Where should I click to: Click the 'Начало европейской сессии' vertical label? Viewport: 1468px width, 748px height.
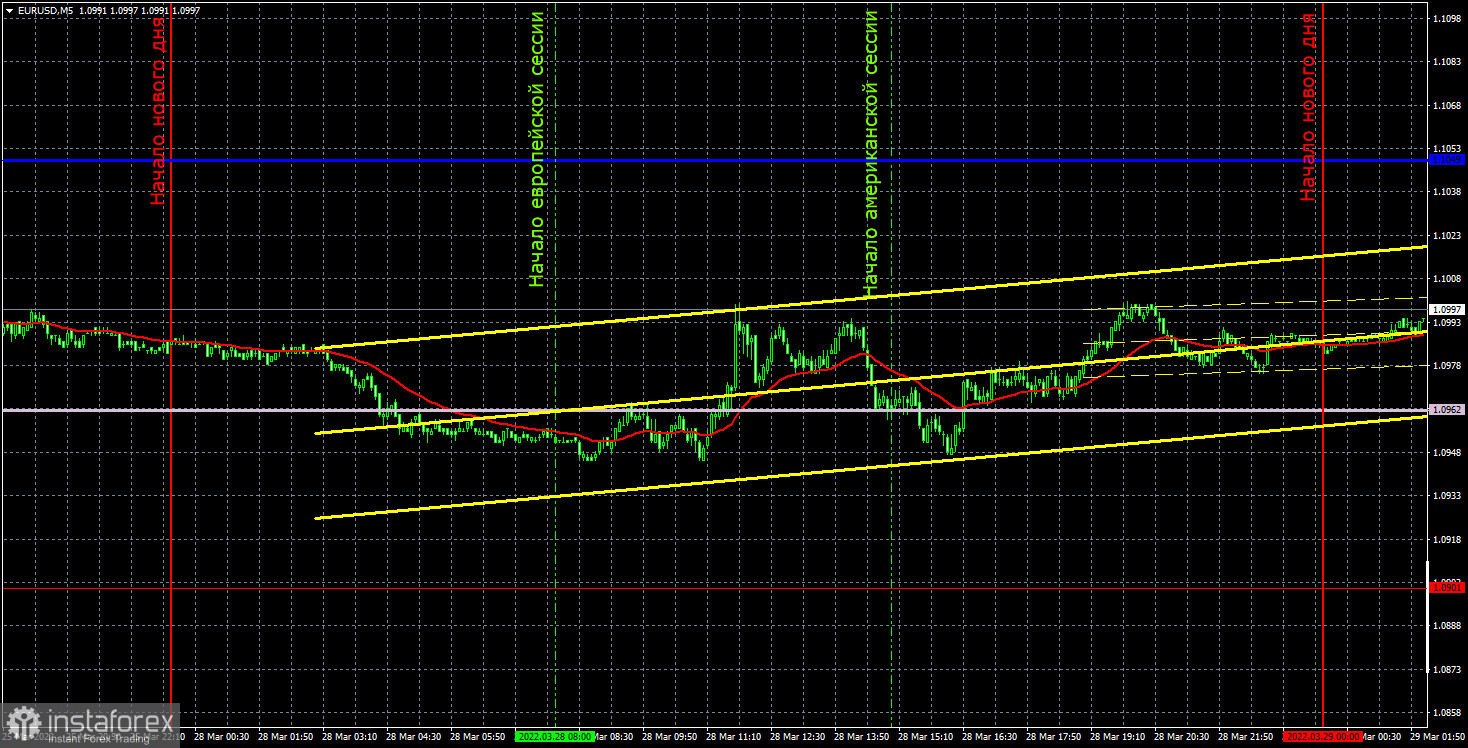[537, 150]
